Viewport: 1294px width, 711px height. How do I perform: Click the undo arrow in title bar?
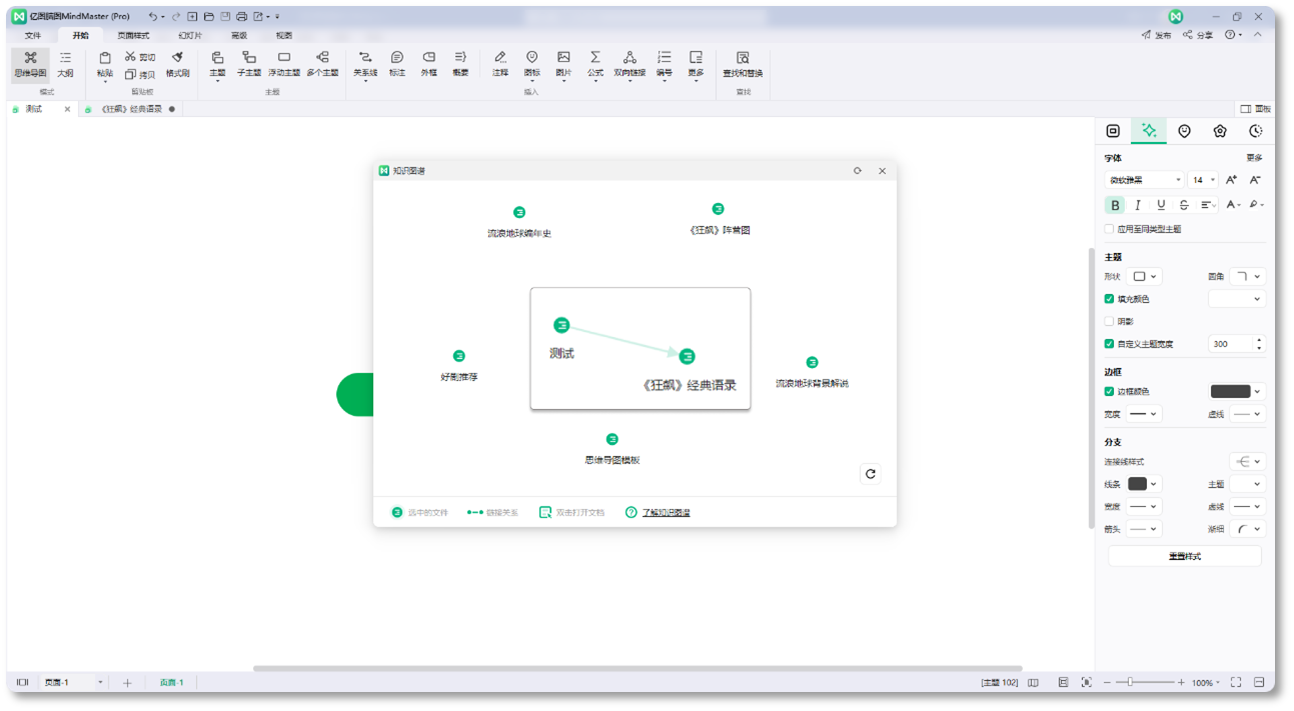153,17
